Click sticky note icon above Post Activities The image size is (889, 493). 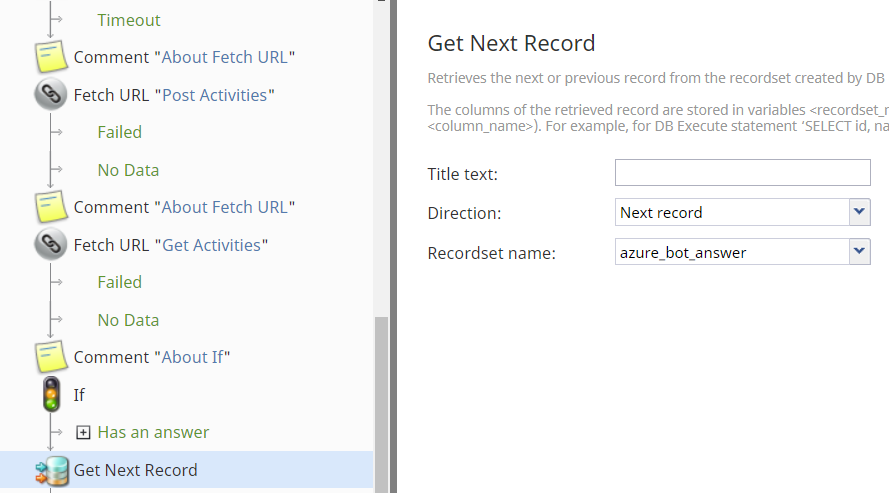point(51,57)
